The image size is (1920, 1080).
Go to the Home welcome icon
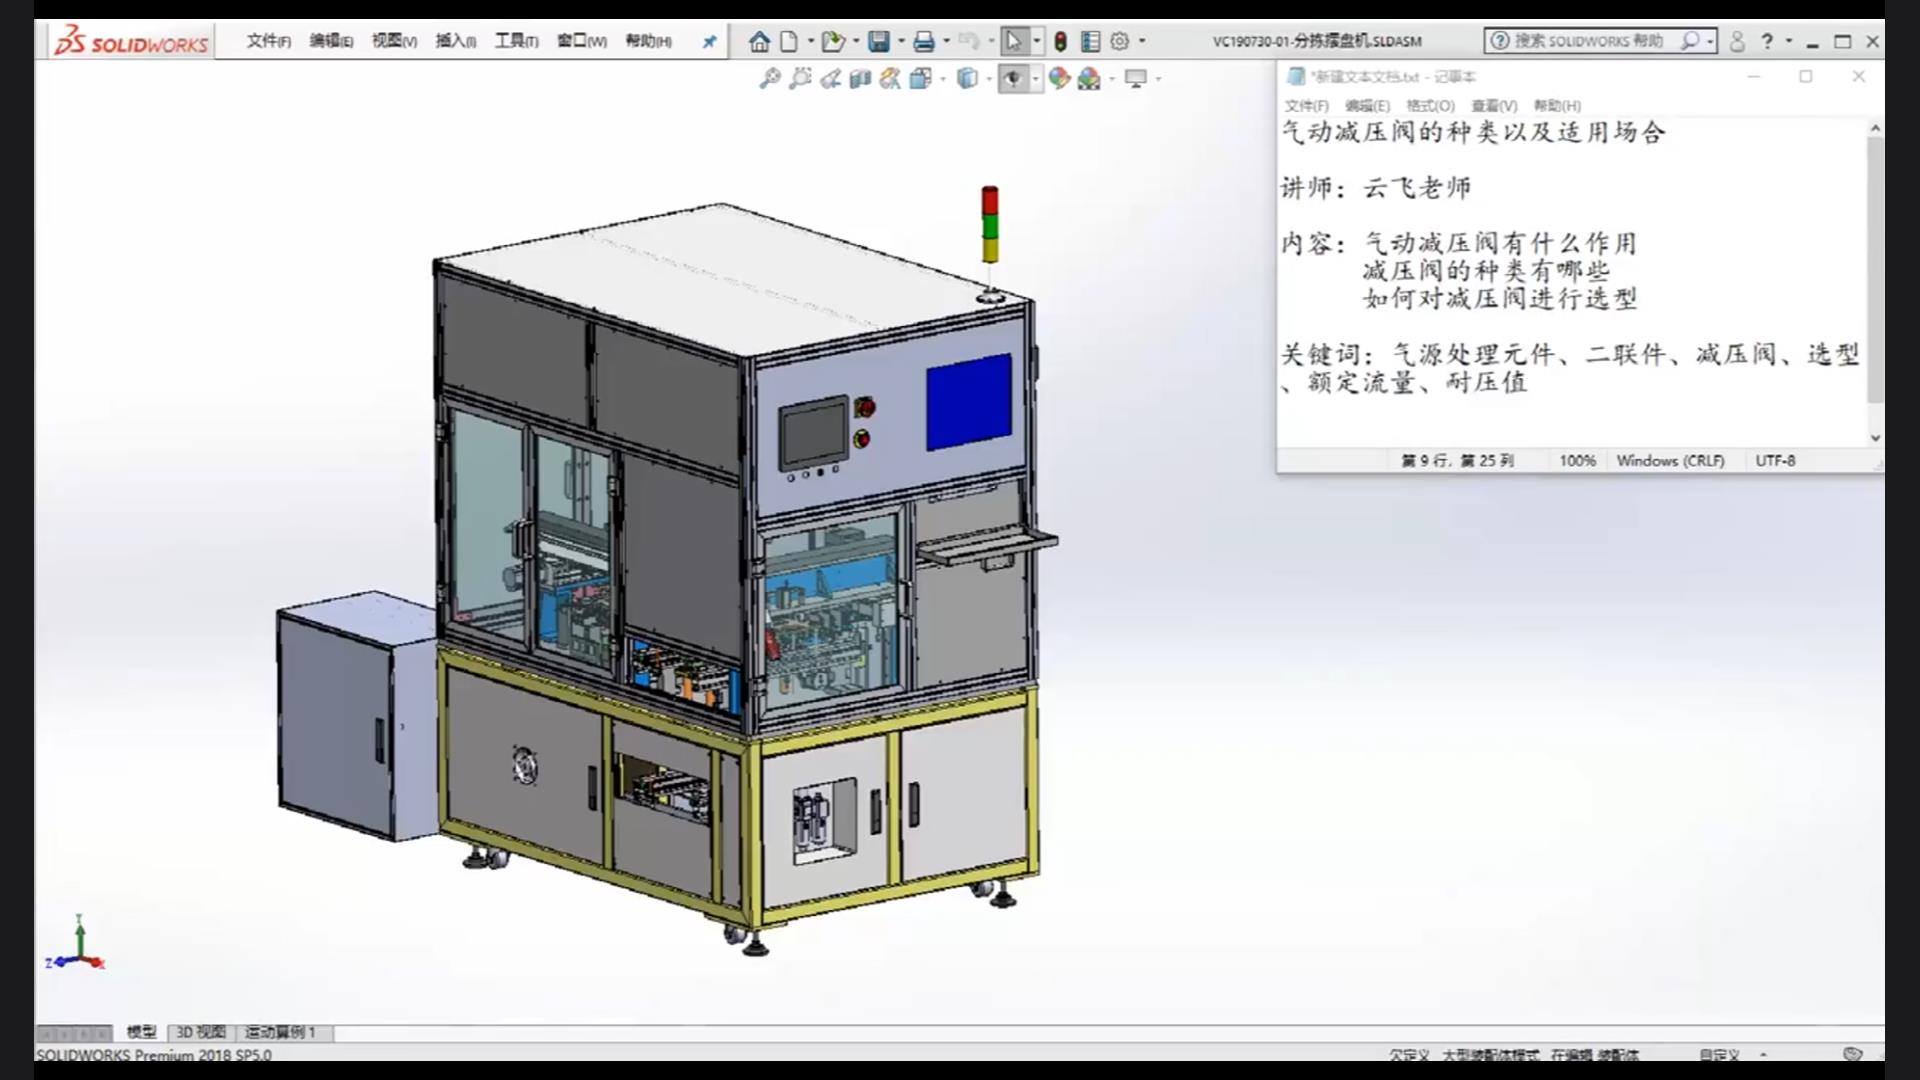(759, 41)
